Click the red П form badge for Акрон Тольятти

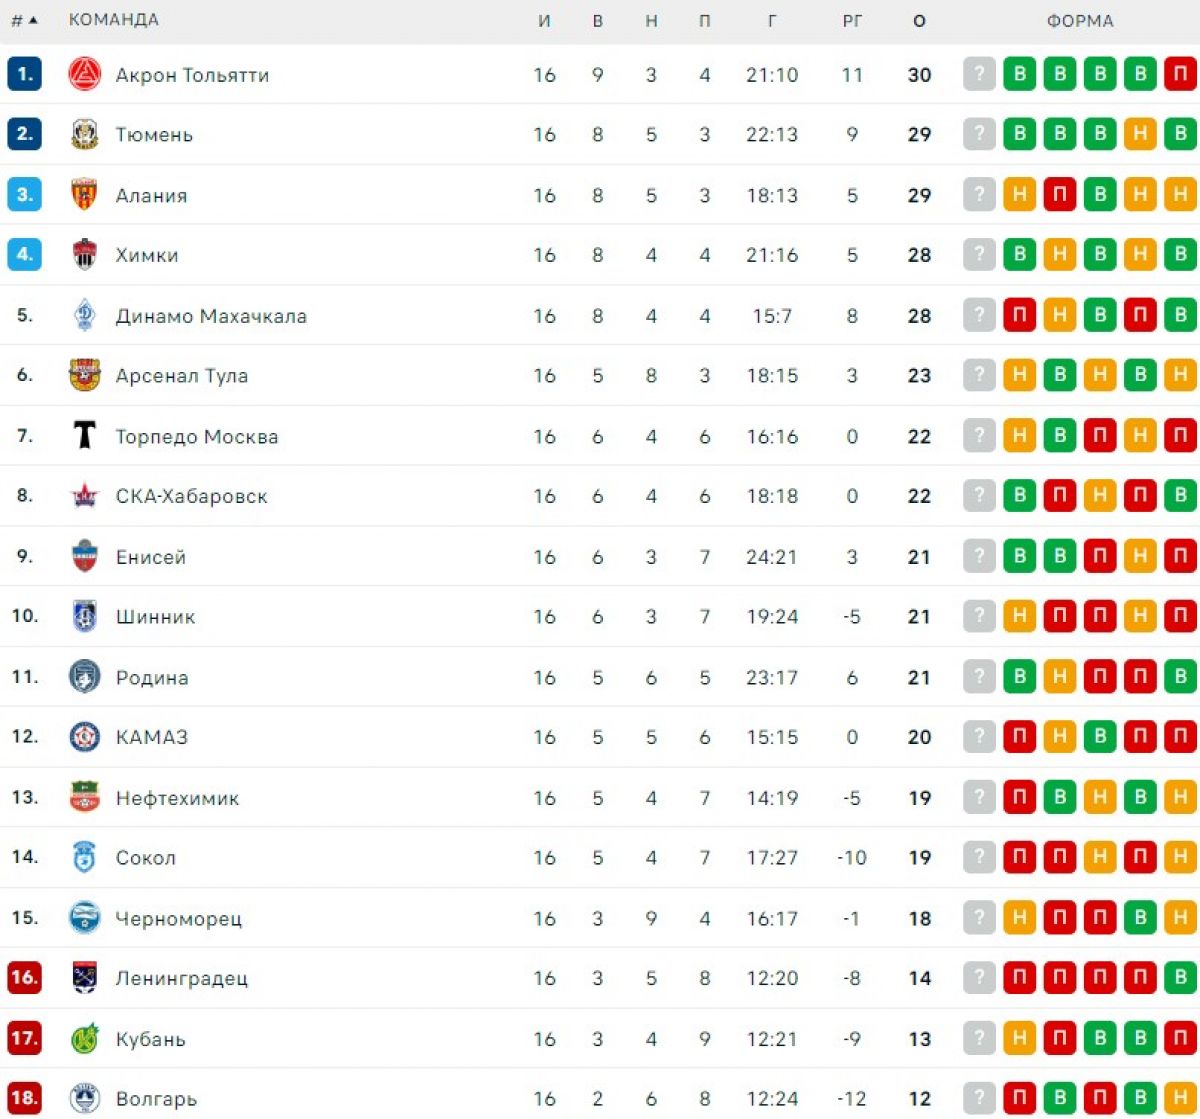click(x=1180, y=75)
